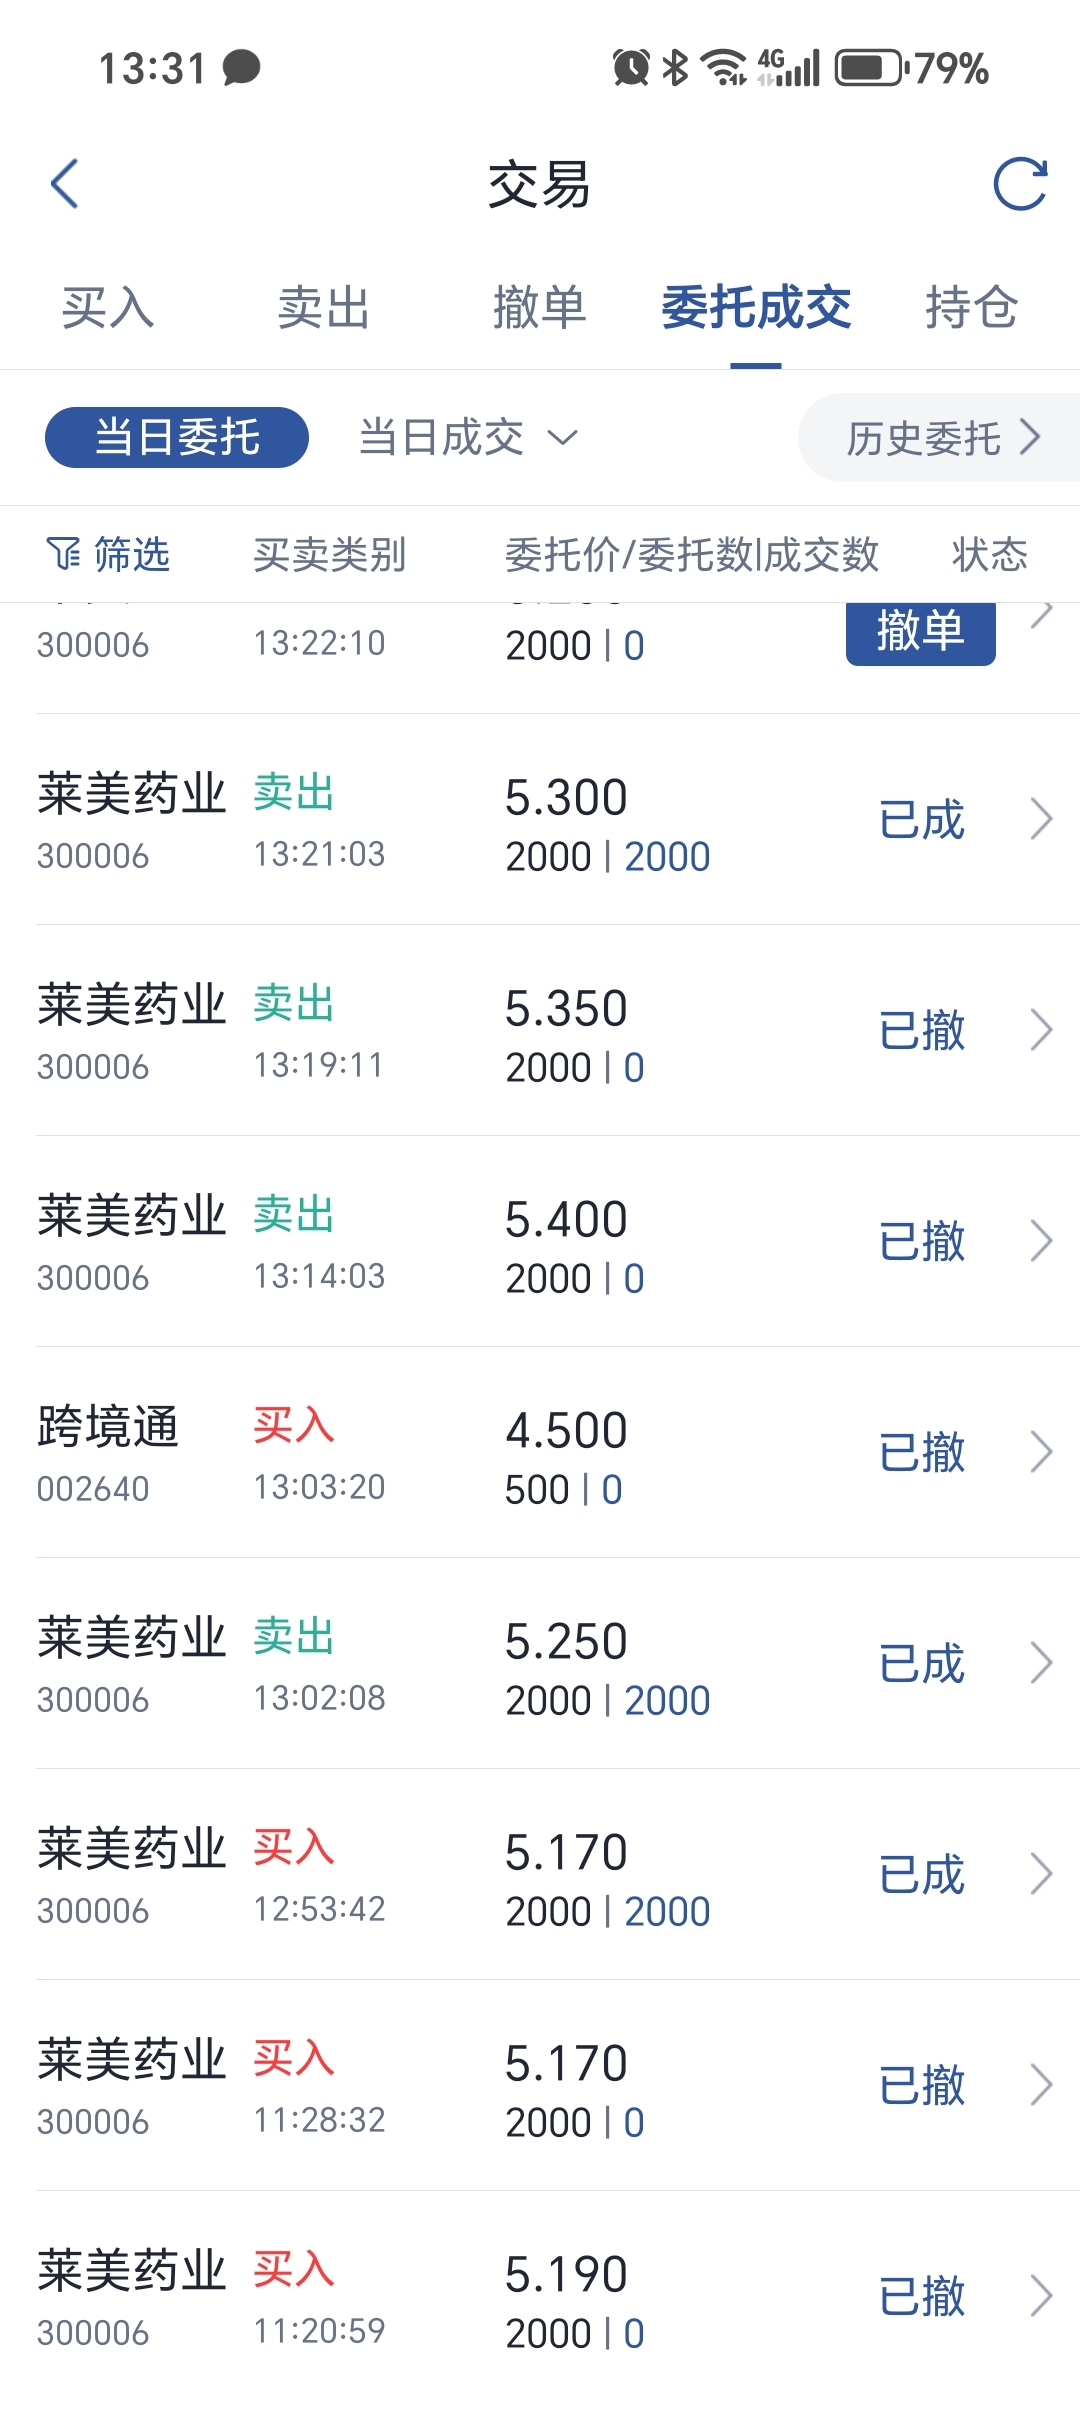
Task: Open the 卖出 tab
Action: (x=323, y=307)
